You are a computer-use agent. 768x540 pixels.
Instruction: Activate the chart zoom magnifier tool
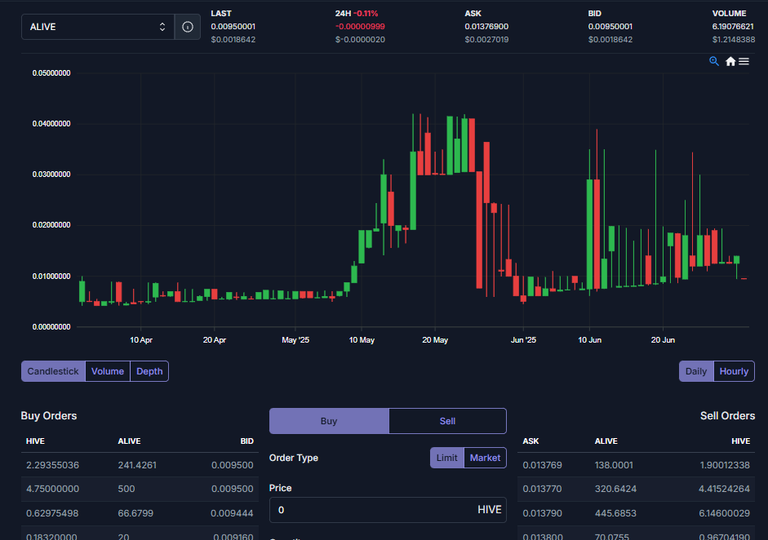[714, 61]
